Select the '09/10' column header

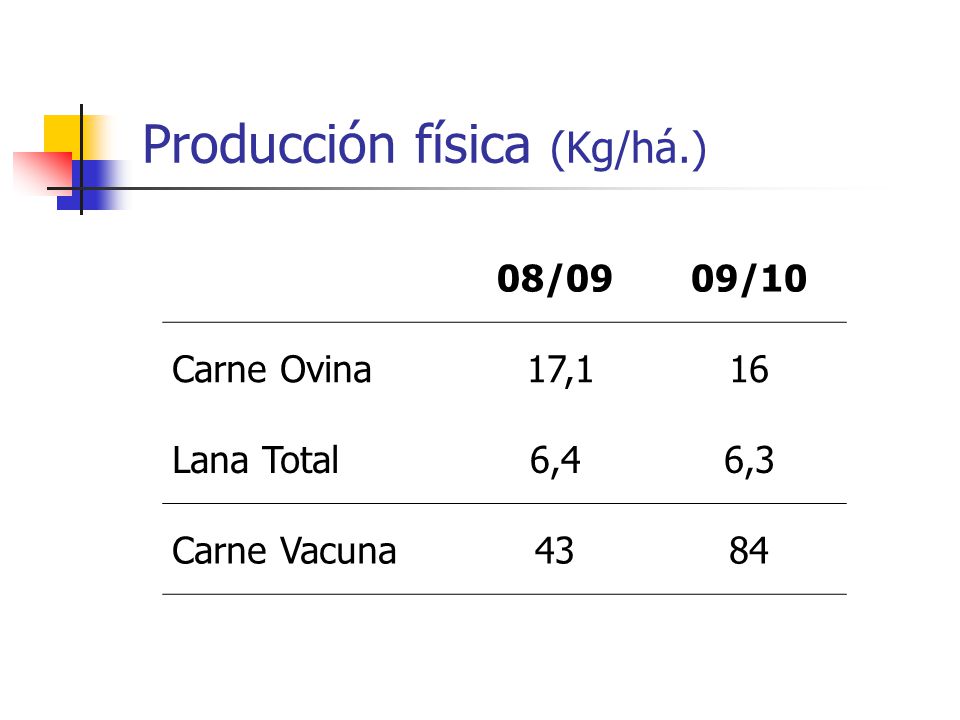click(x=749, y=279)
